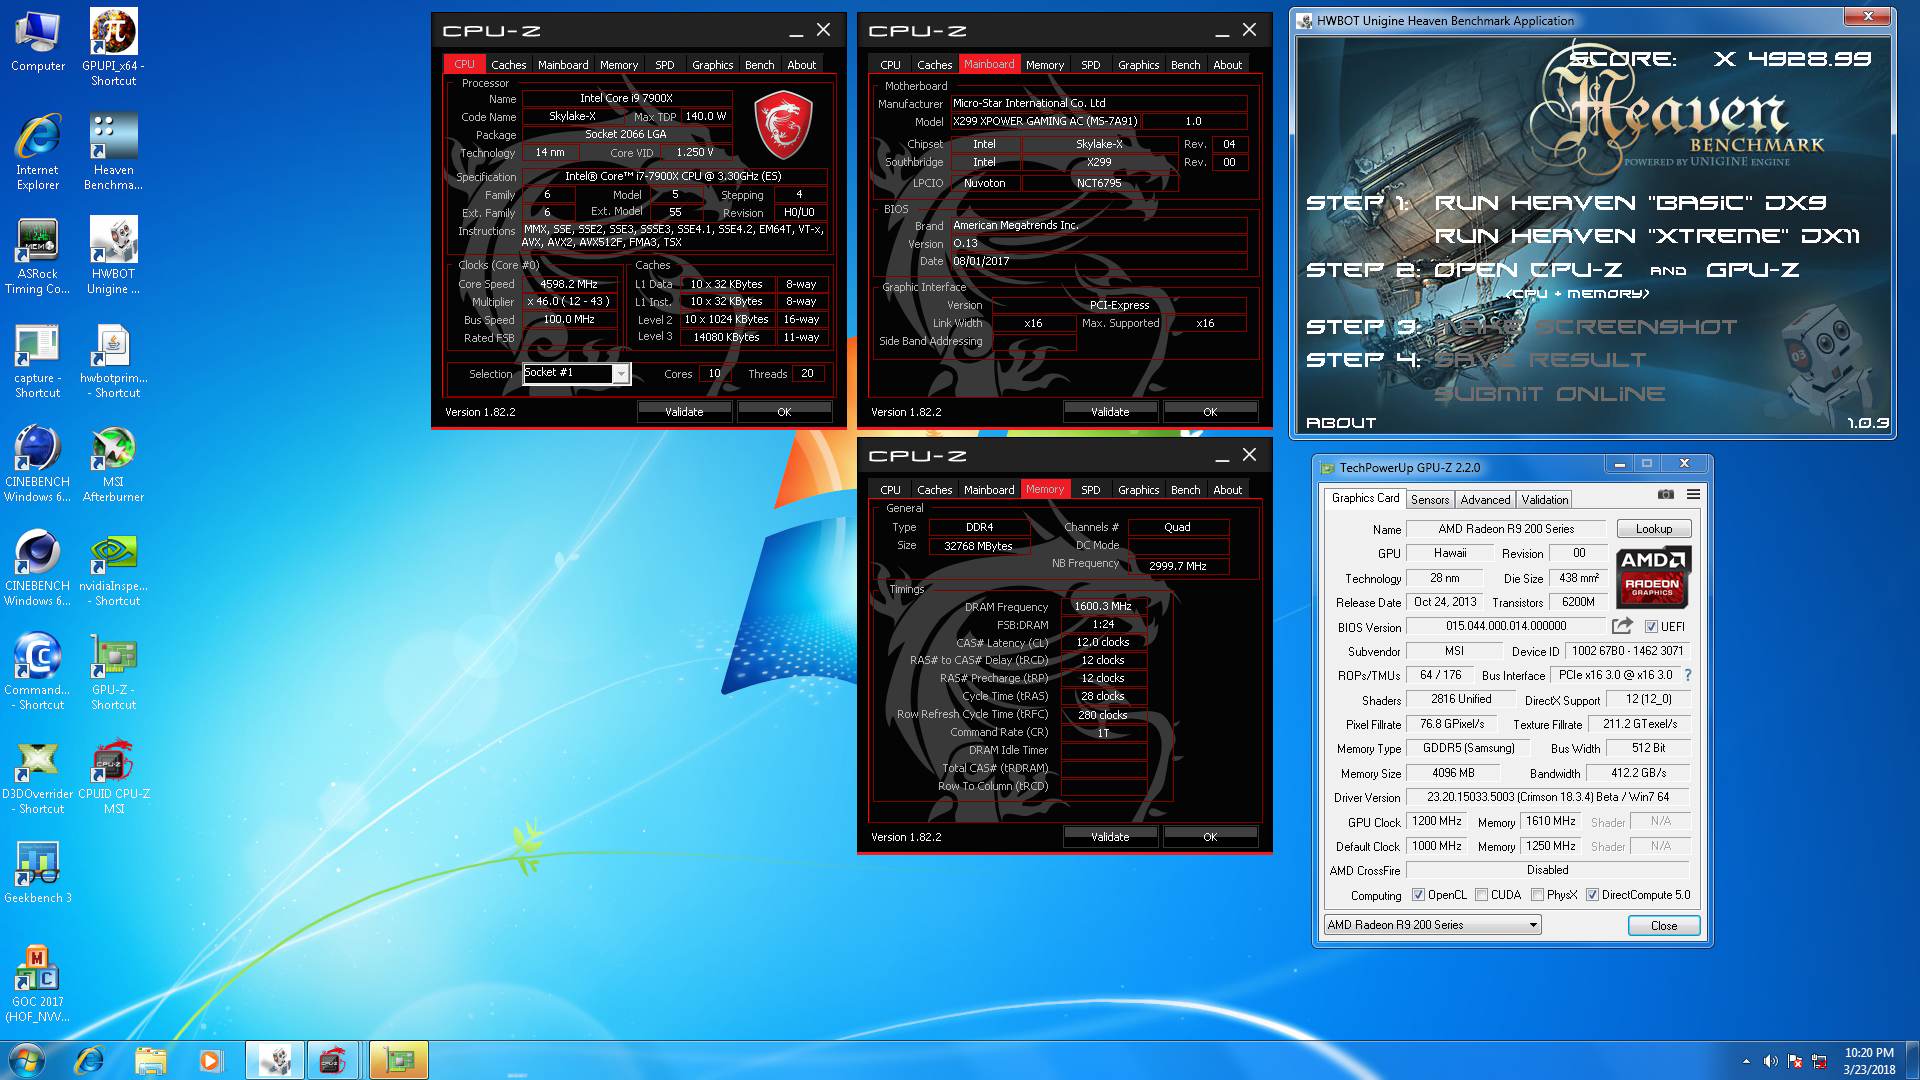Click AMD Radeon Graphics logo in GPU-Z
1920x1080 pixels.
(1653, 578)
